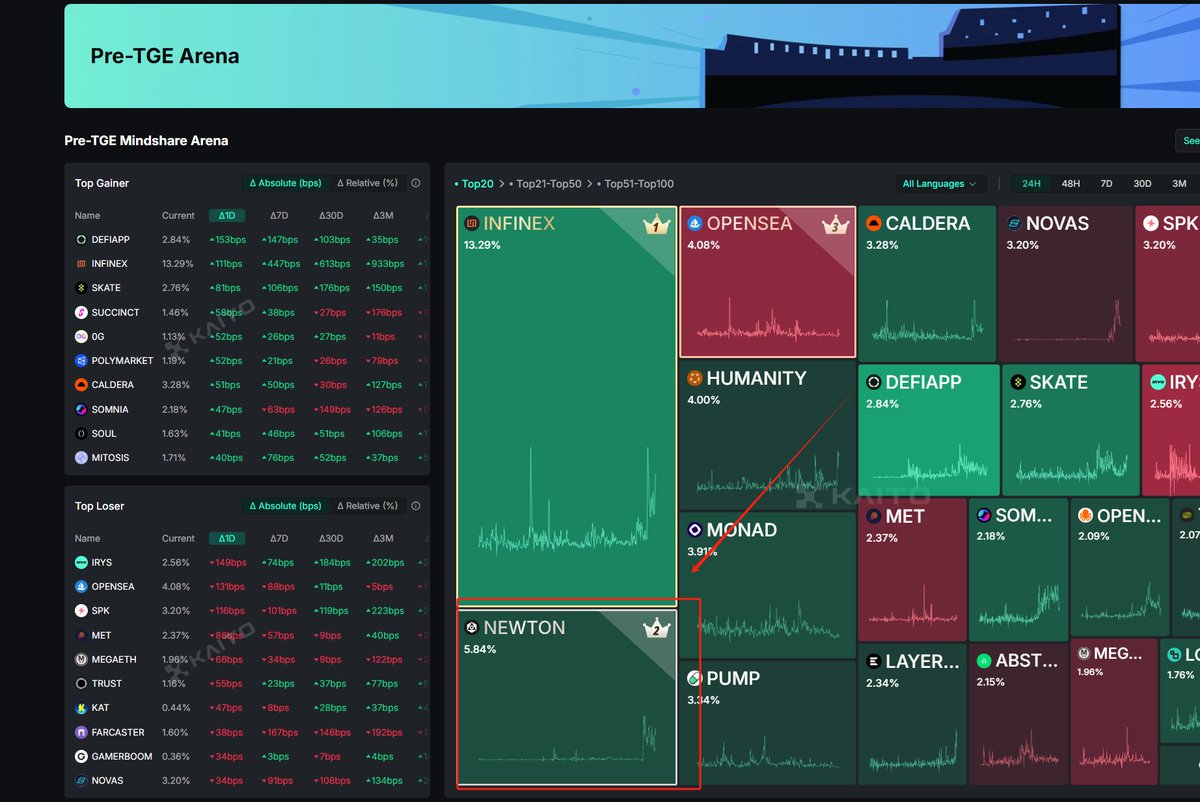Click GAMERBOOM row name in Top Loser

pyautogui.click(x=122, y=757)
